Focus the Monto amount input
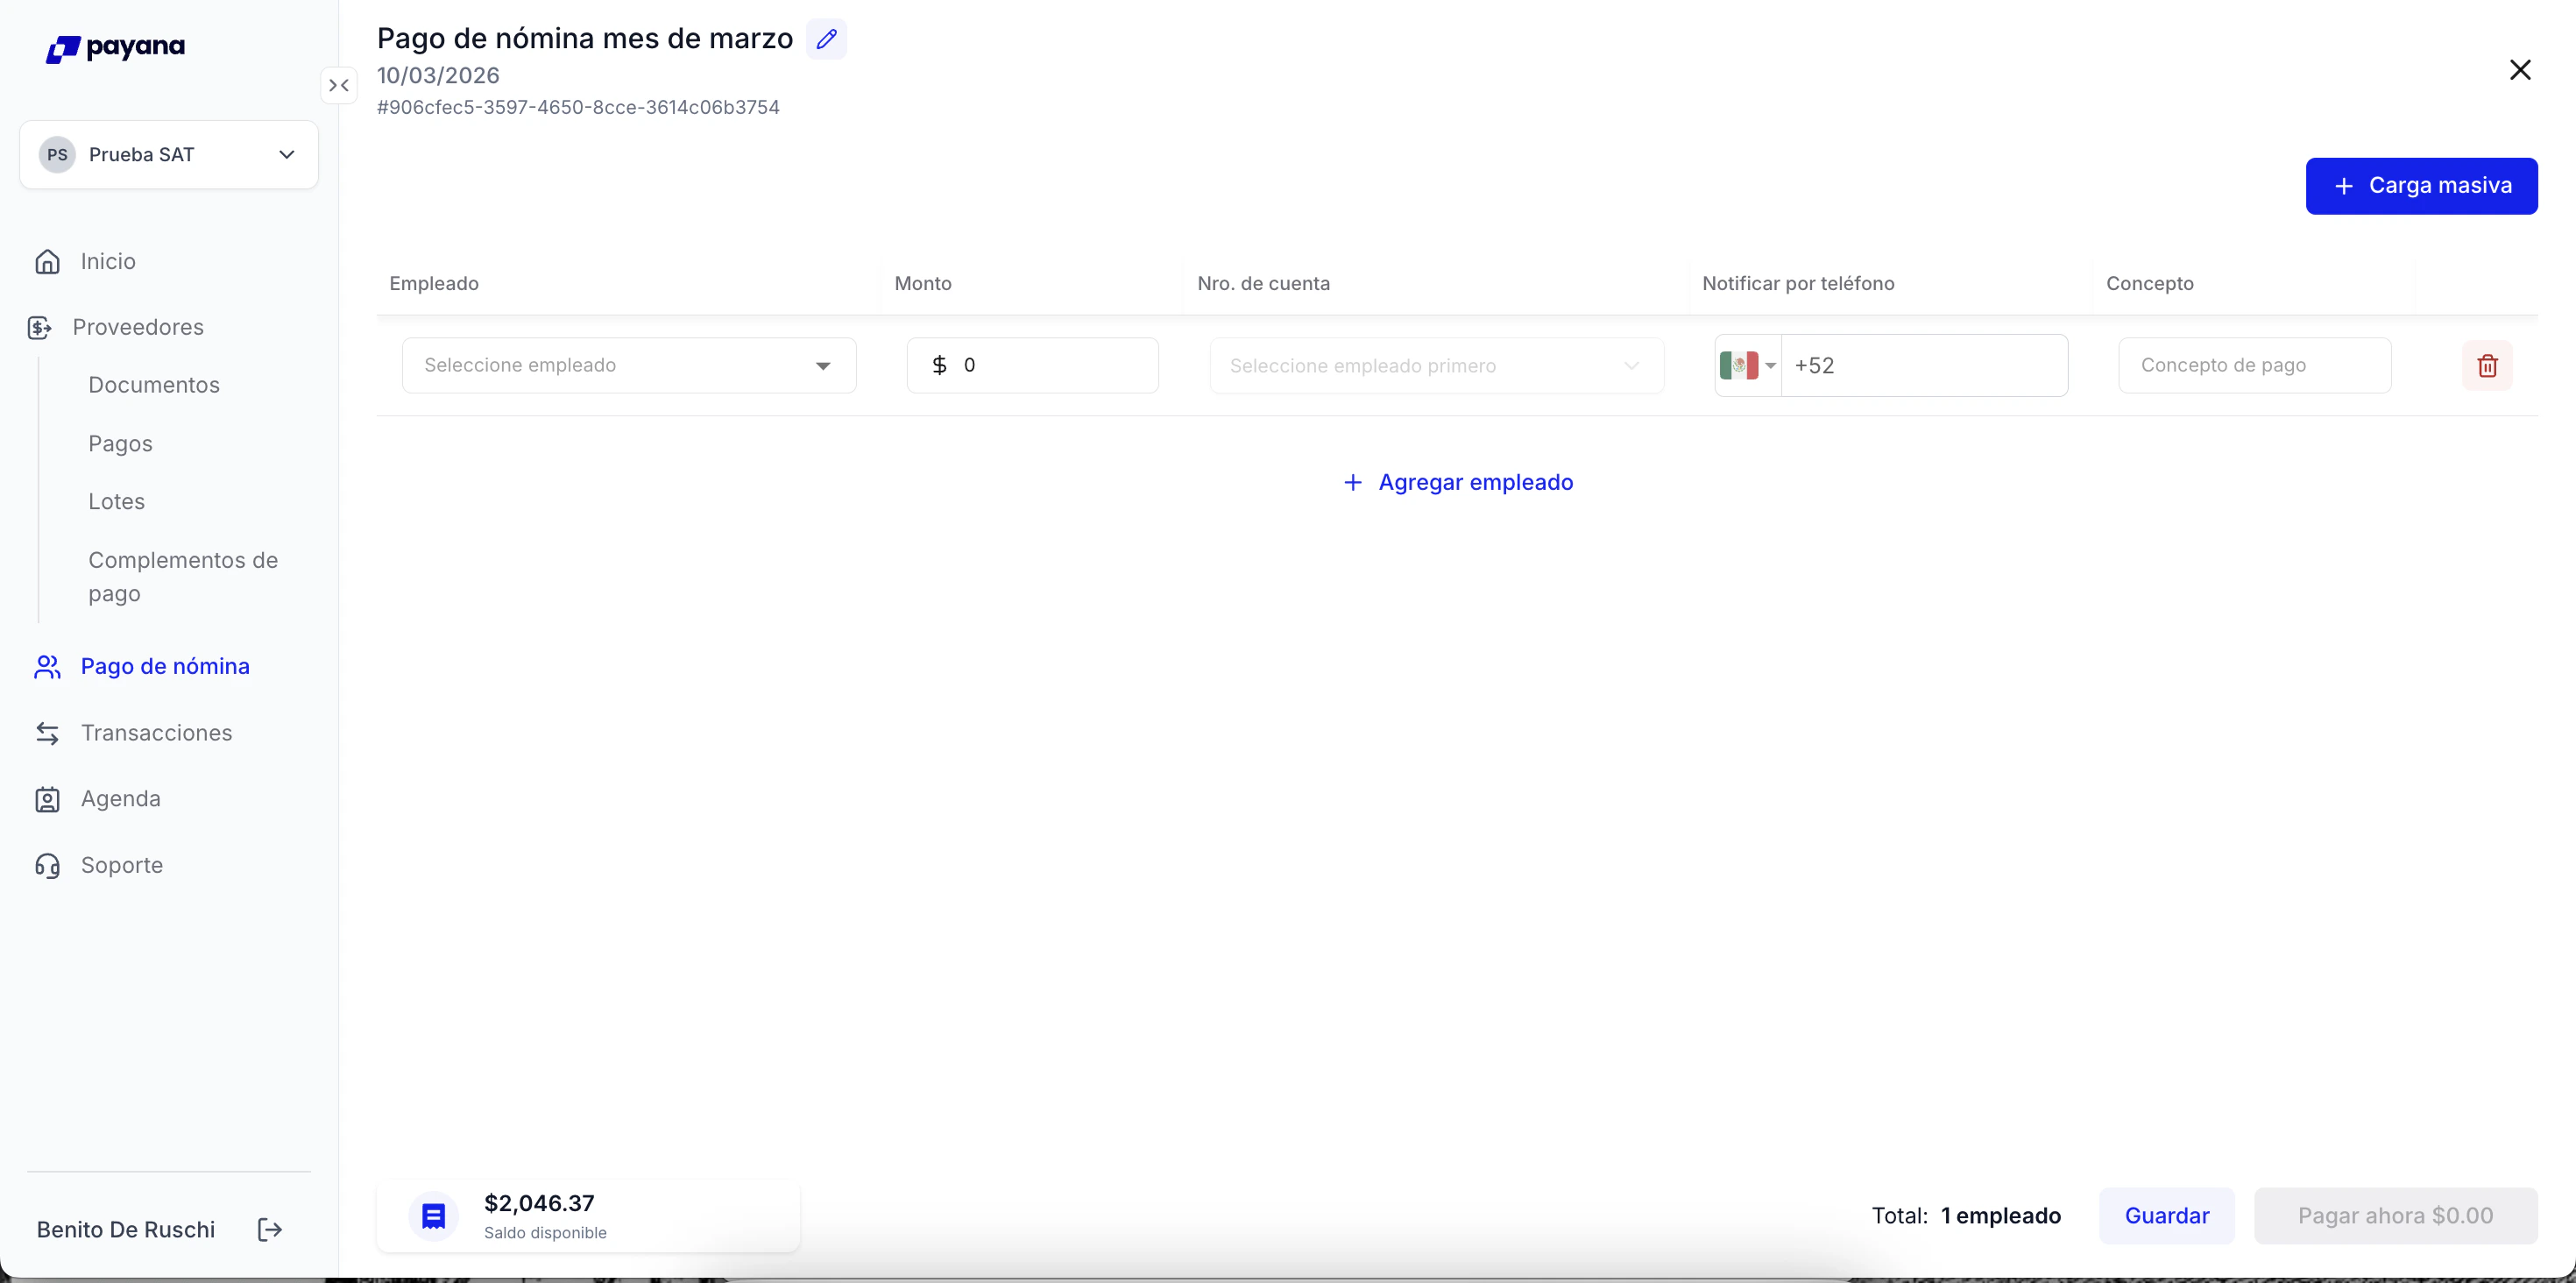Image resolution: width=2576 pixels, height=1283 pixels. (x=1032, y=366)
